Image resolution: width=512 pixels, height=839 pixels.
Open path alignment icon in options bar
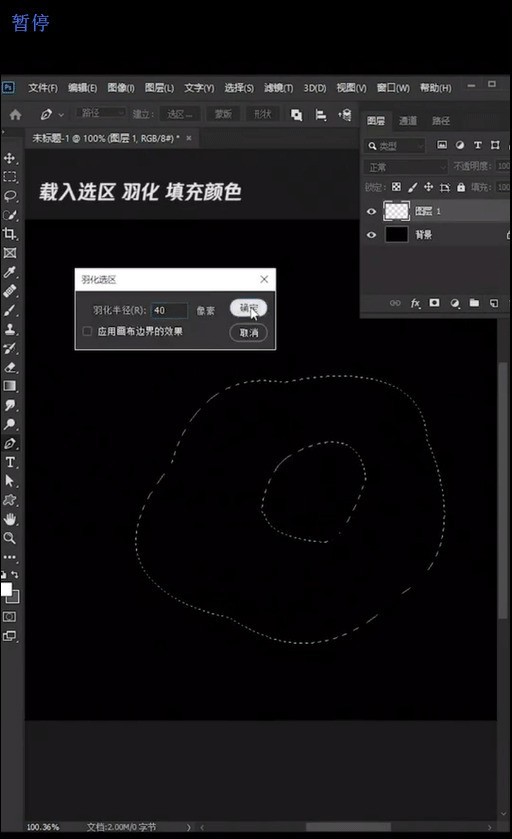tap(320, 115)
